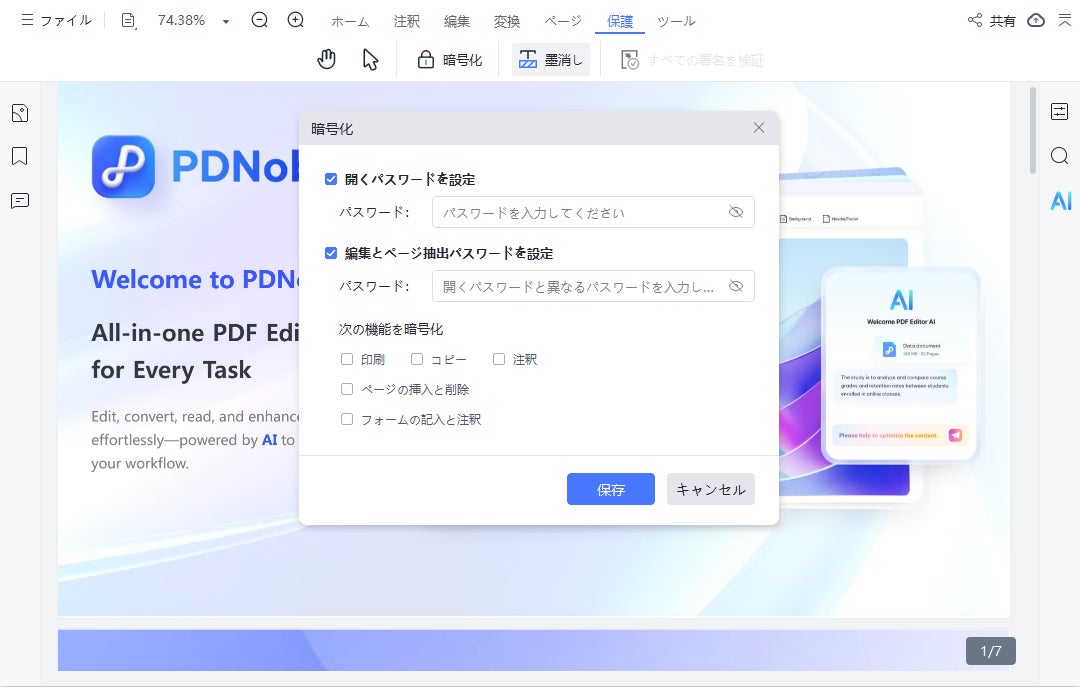Switch to the ホーム tab
This screenshot has height=687, width=1080.
click(350, 21)
